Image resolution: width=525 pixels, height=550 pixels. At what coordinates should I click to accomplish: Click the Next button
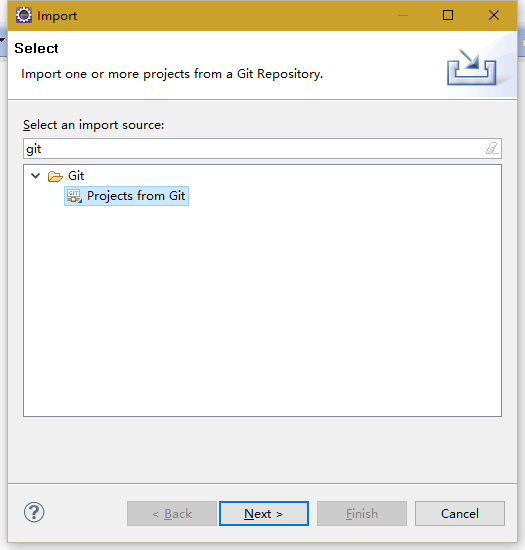tap(264, 514)
